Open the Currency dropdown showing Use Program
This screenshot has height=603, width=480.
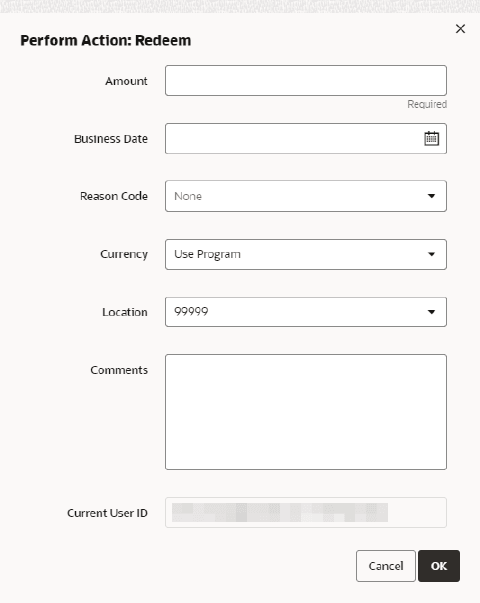(x=306, y=254)
